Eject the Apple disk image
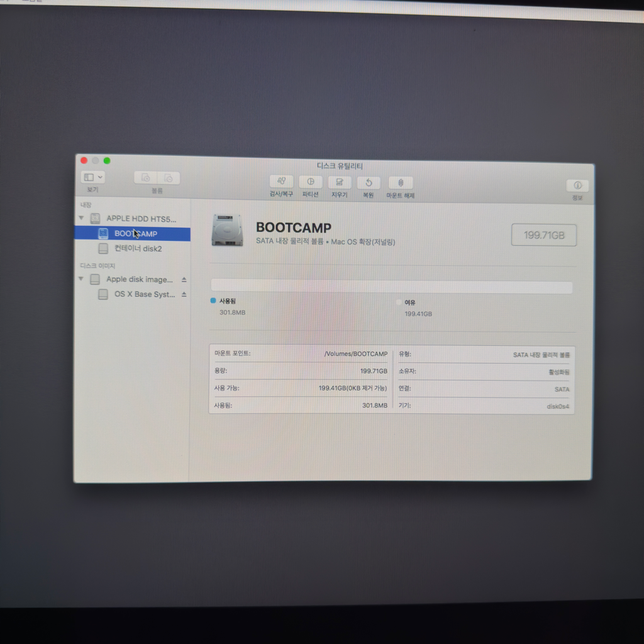The width and height of the screenshot is (644, 644). point(184,280)
